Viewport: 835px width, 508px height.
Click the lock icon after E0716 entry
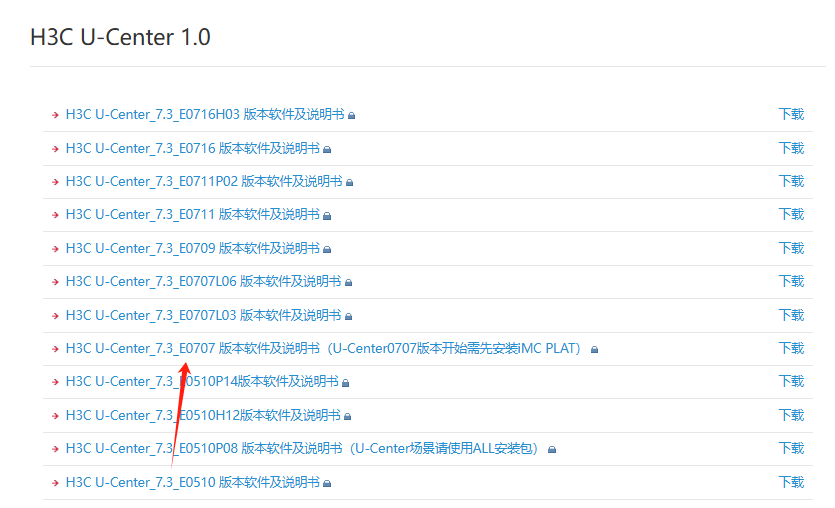coord(327,150)
